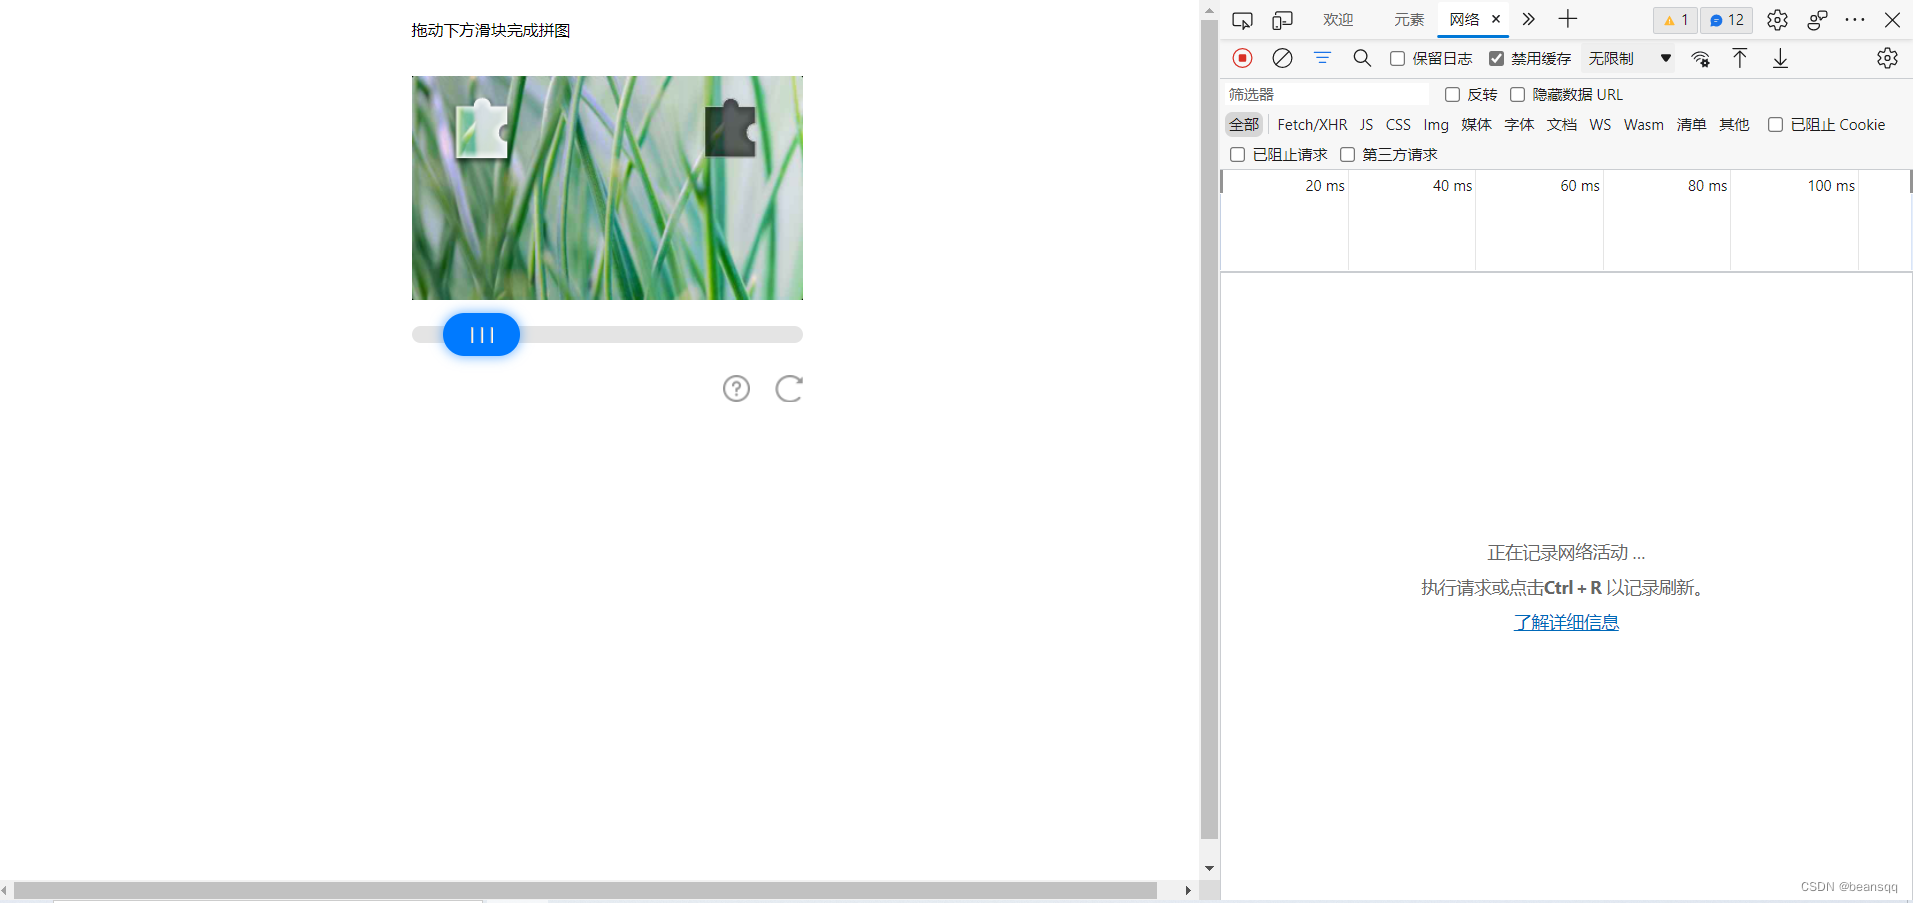Close the 网络 tab

click(1496, 19)
